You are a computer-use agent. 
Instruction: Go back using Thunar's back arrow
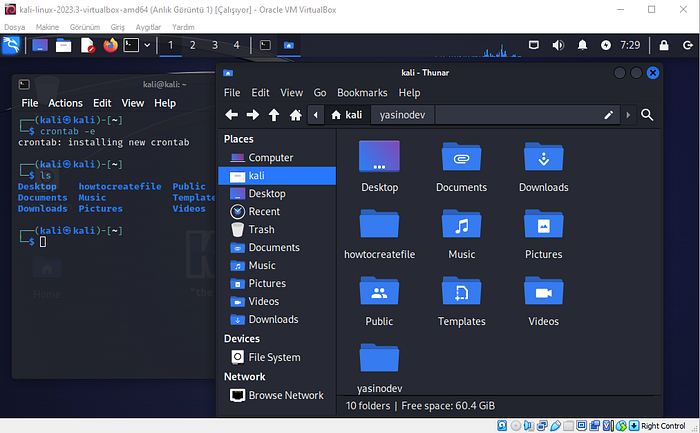pyautogui.click(x=231, y=115)
